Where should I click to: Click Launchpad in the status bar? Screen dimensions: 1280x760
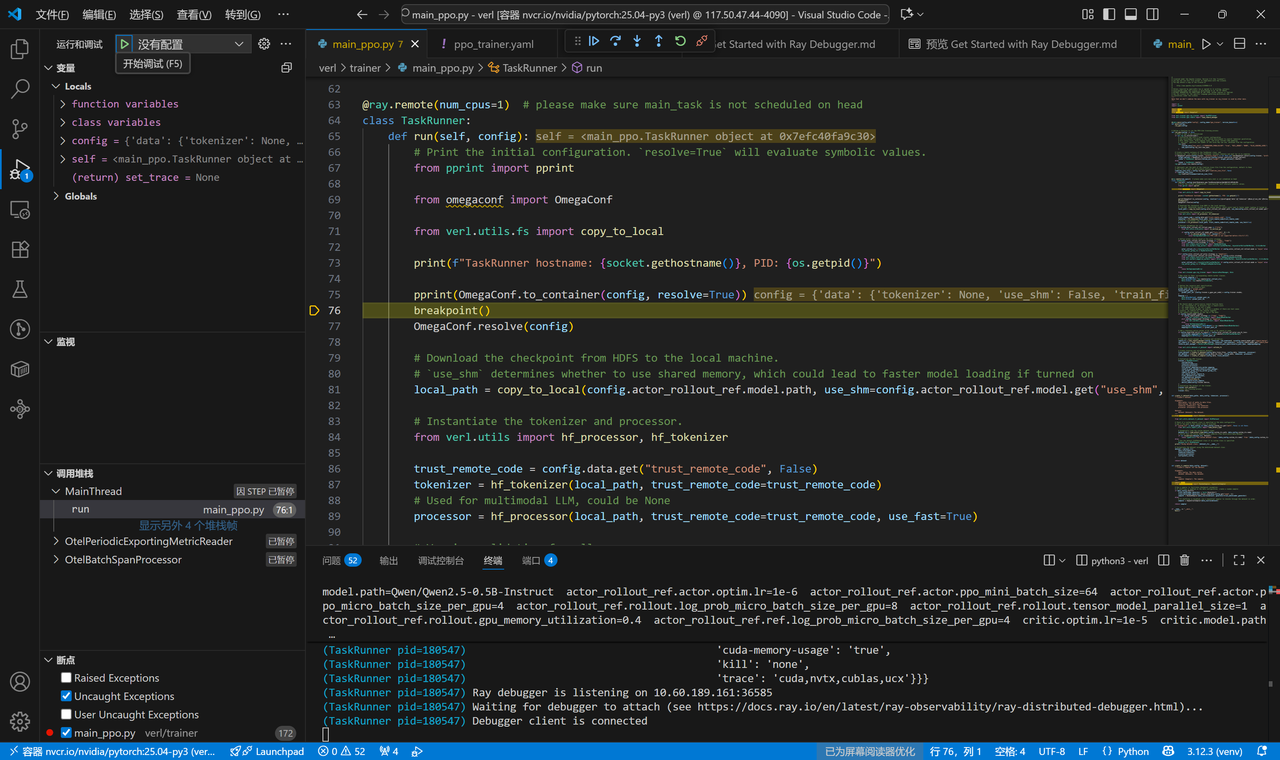(x=272, y=751)
